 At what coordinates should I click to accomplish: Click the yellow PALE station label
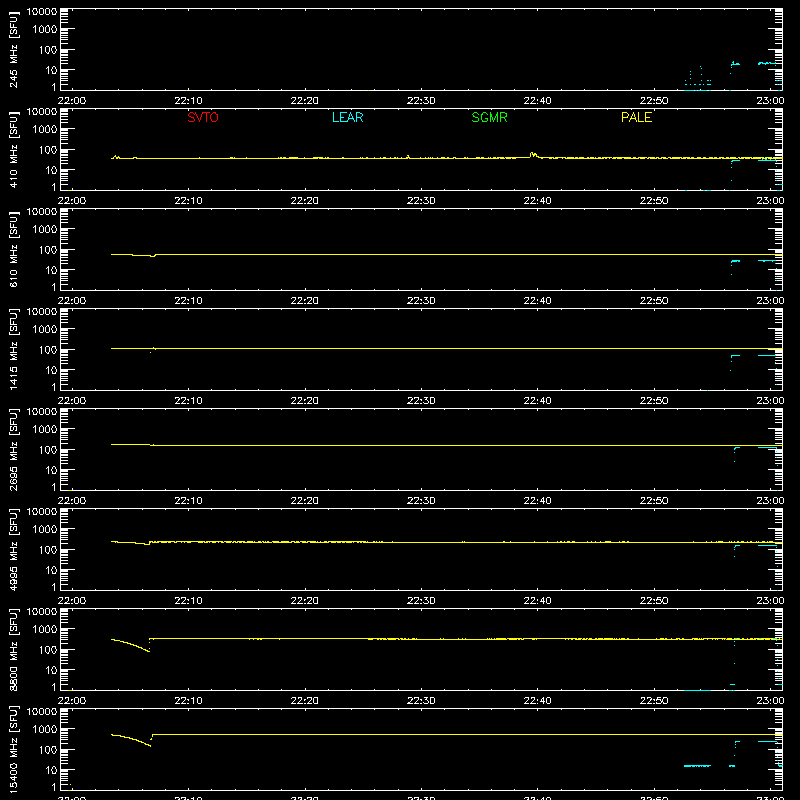click(636, 117)
